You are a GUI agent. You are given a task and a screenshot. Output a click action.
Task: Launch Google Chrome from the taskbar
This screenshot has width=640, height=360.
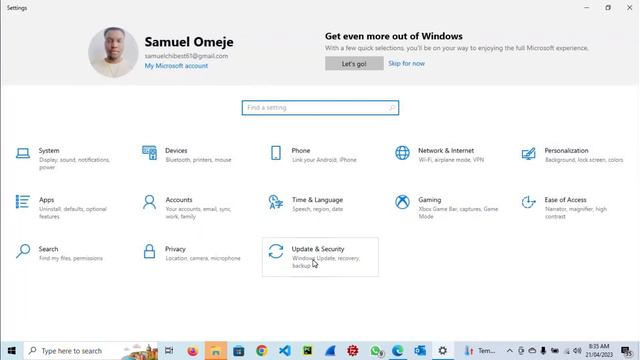click(262, 351)
